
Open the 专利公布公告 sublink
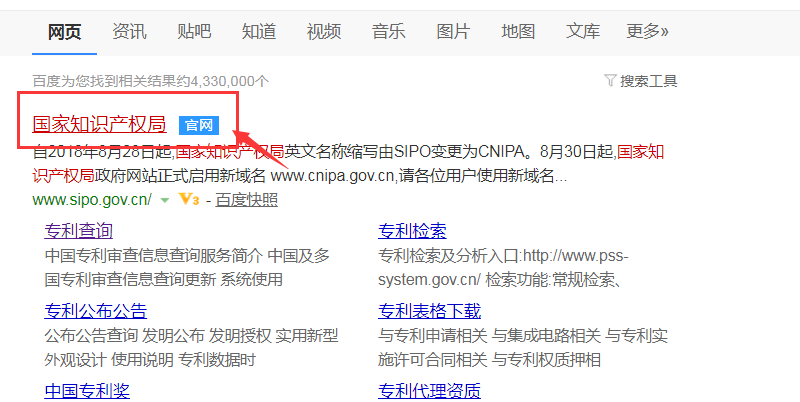tap(95, 311)
